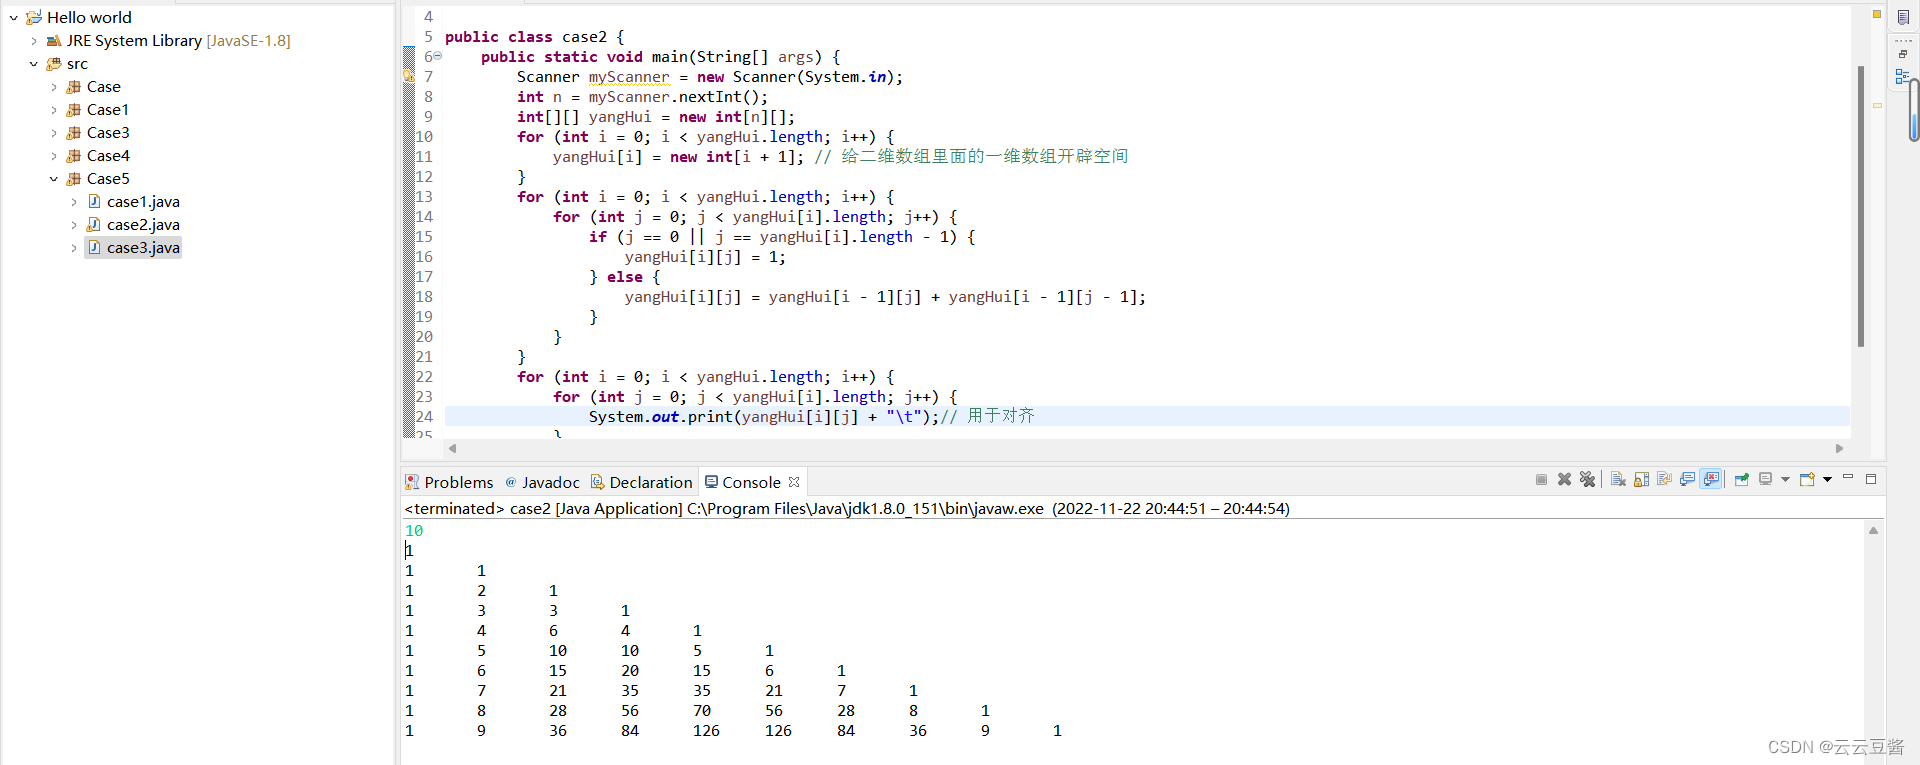
Task: Click the Open Console icon
Action: pyautogui.click(x=1807, y=480)
